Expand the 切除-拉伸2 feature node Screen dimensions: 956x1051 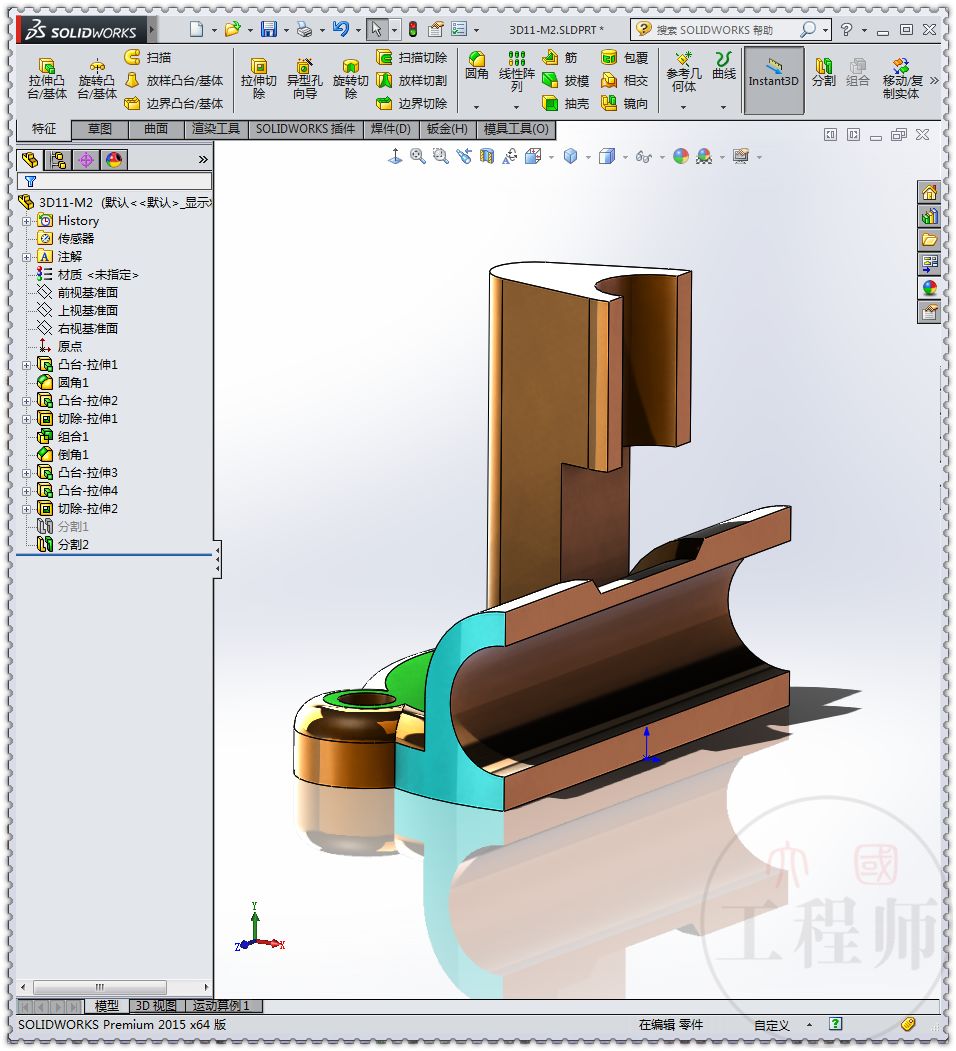26,509
